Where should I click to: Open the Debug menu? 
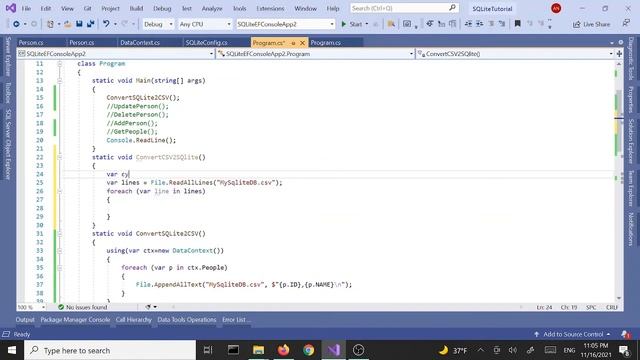point(162,8)
